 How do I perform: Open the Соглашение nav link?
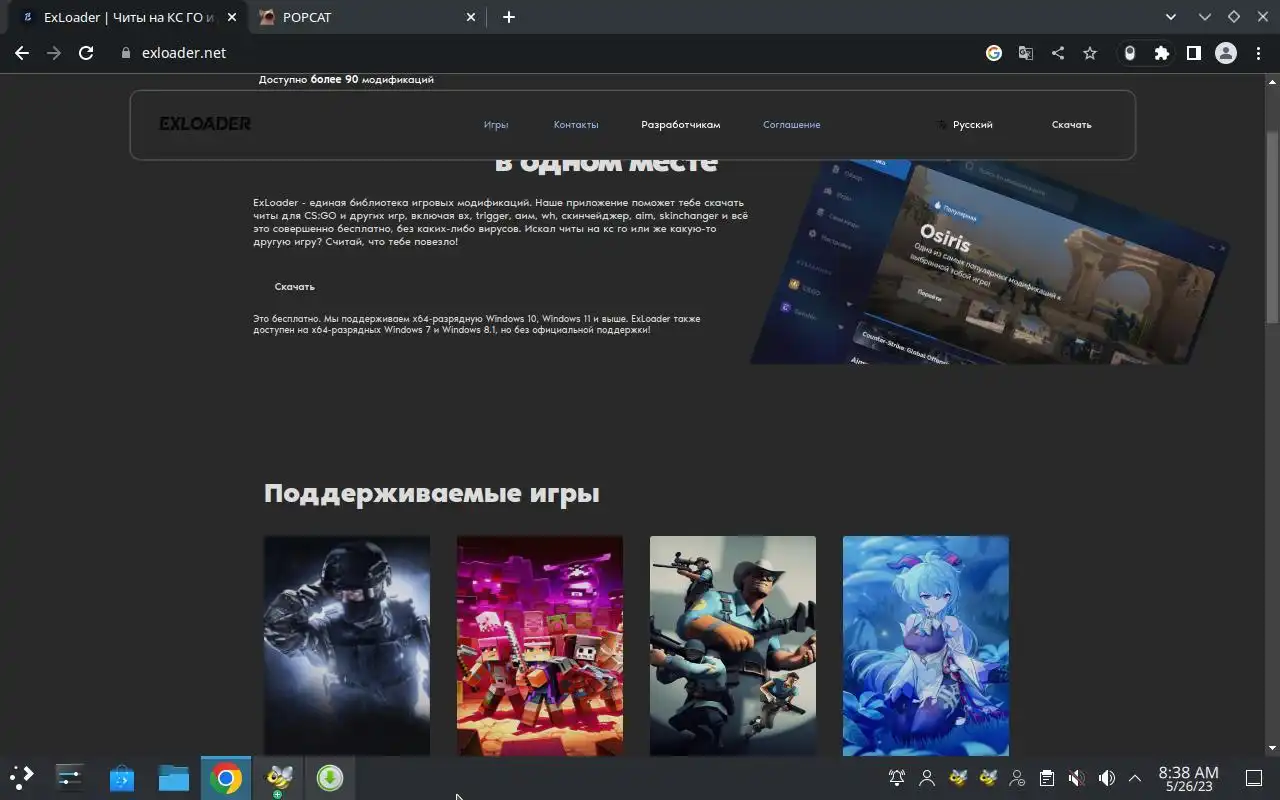792,125
